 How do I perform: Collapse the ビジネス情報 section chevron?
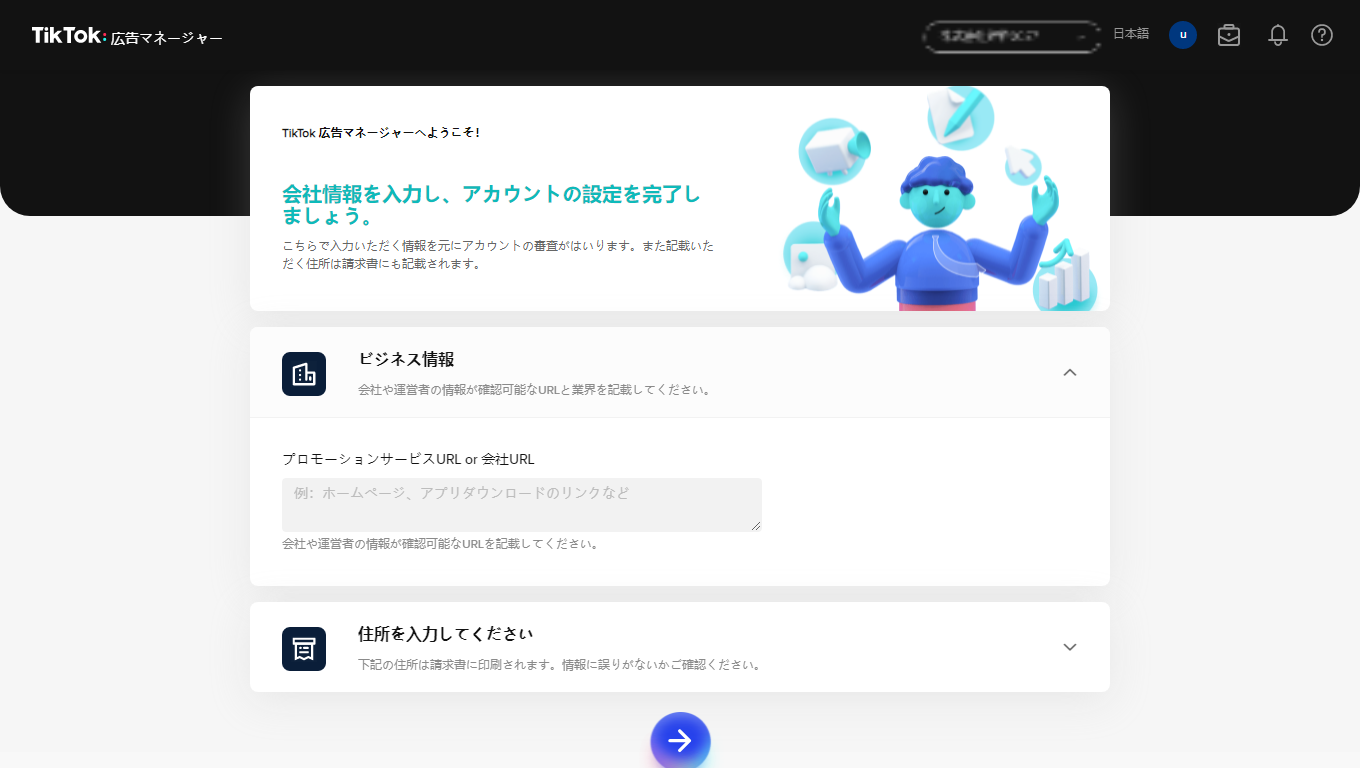click(x=1070, y=372)
